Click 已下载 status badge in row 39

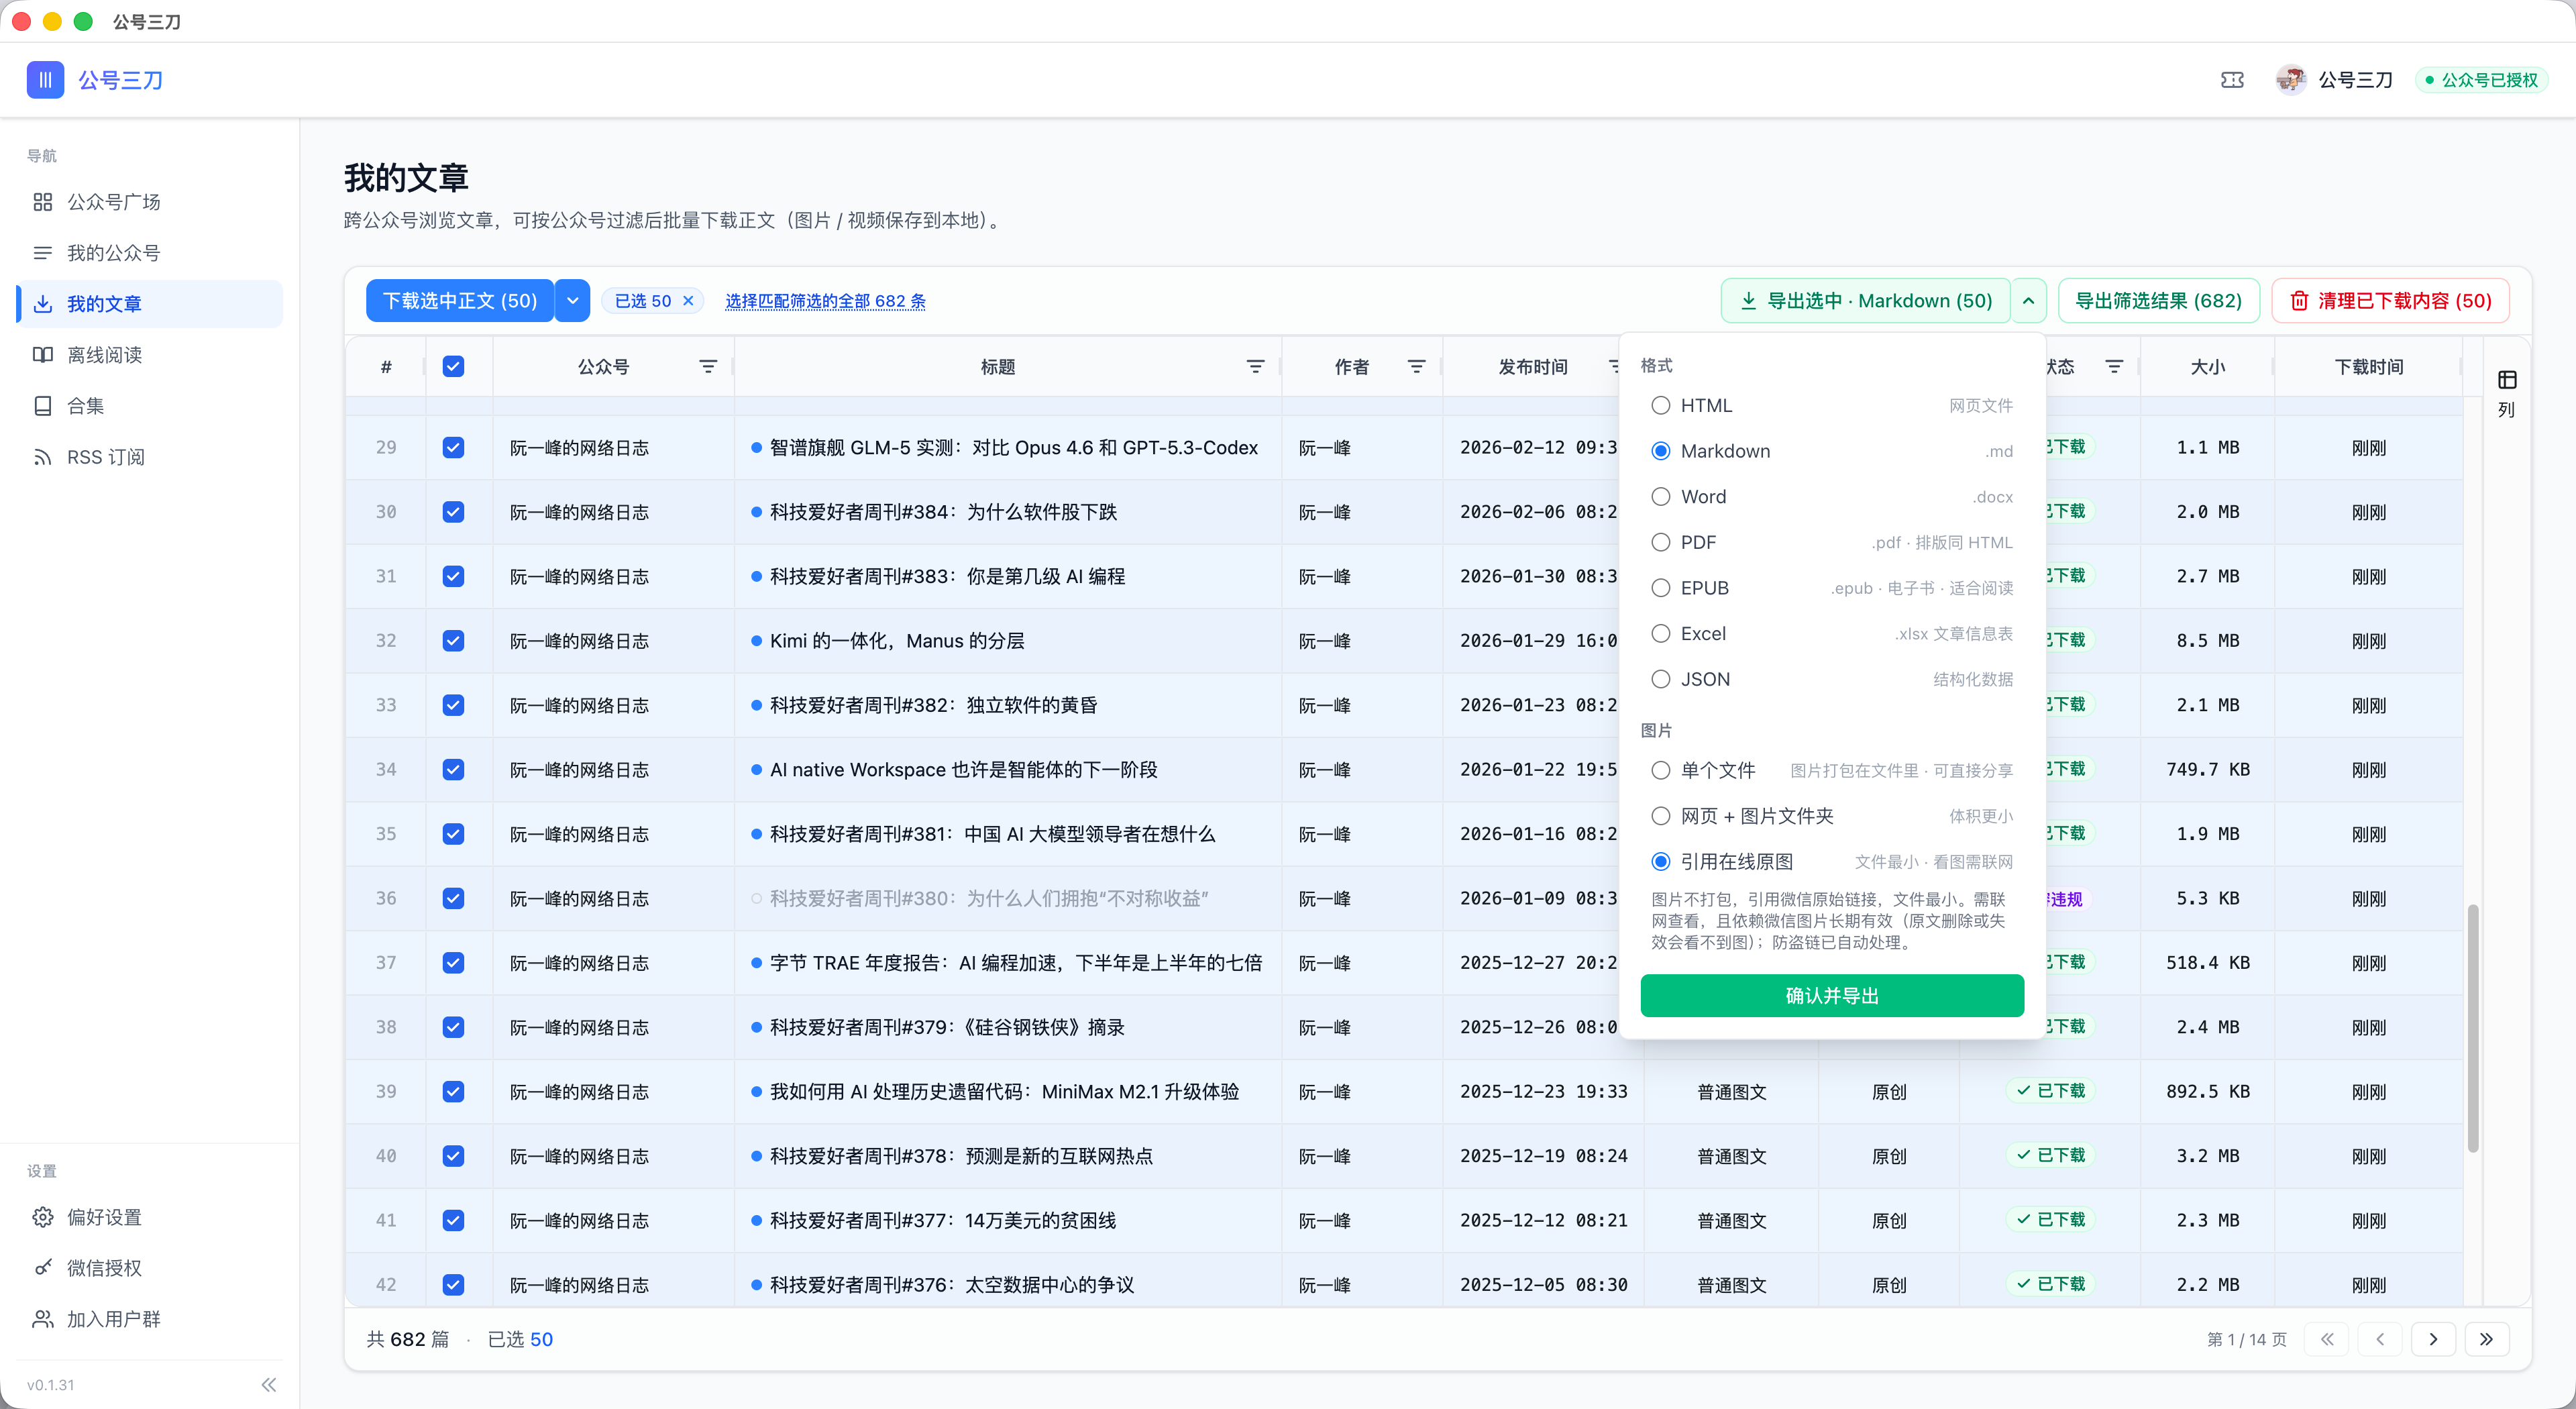(2051, 1092)
